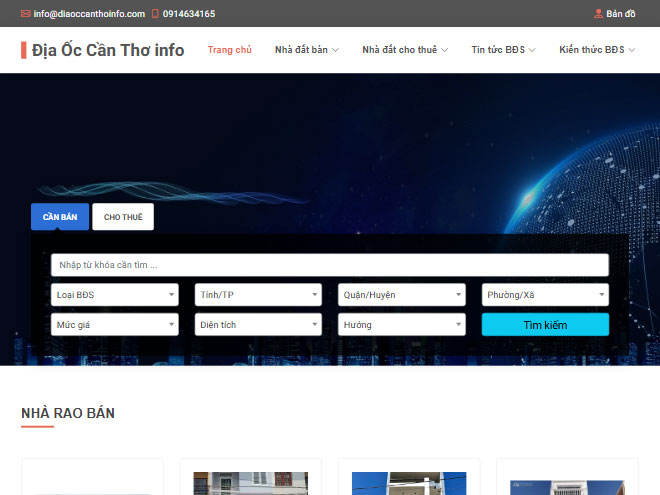Switch to the Cho thuê tab

pyautogui.click(x=123, y=217)
